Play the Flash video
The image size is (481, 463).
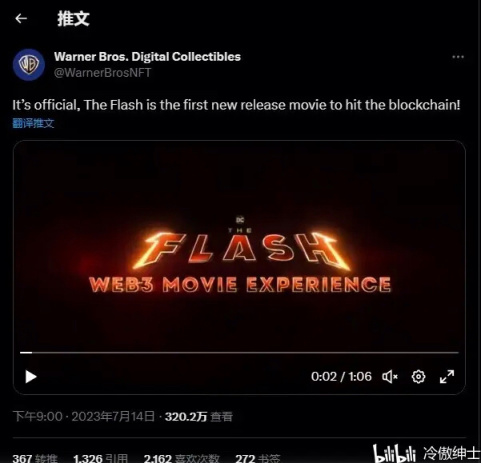31,377
